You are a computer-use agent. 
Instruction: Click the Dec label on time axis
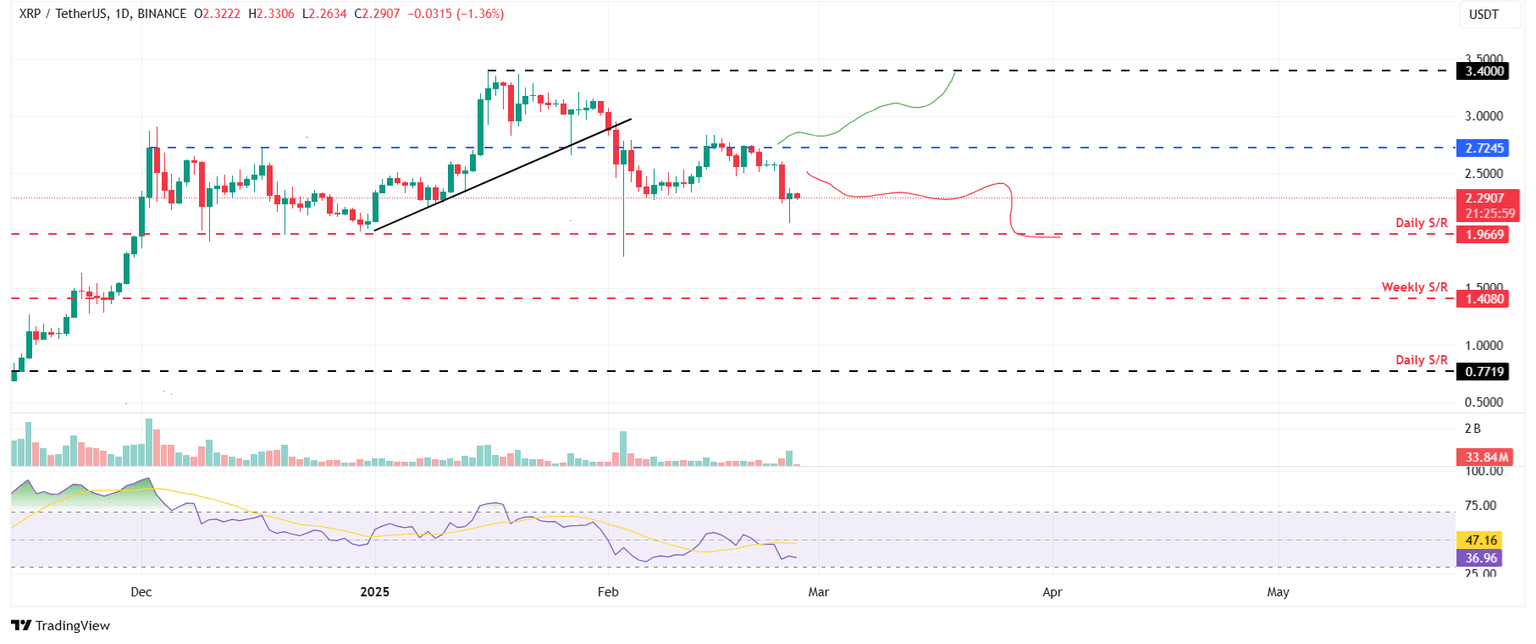[x=141, y=592]
